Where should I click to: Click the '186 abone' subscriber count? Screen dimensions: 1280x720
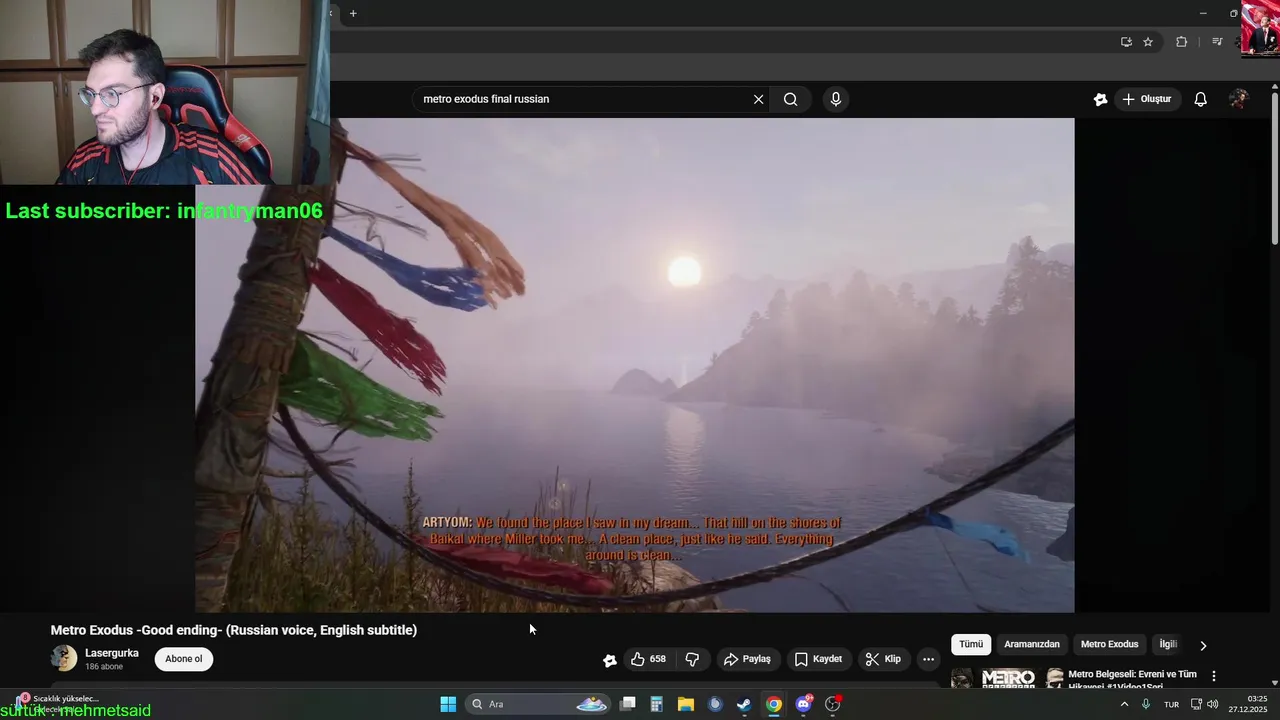tap(104, 667)
